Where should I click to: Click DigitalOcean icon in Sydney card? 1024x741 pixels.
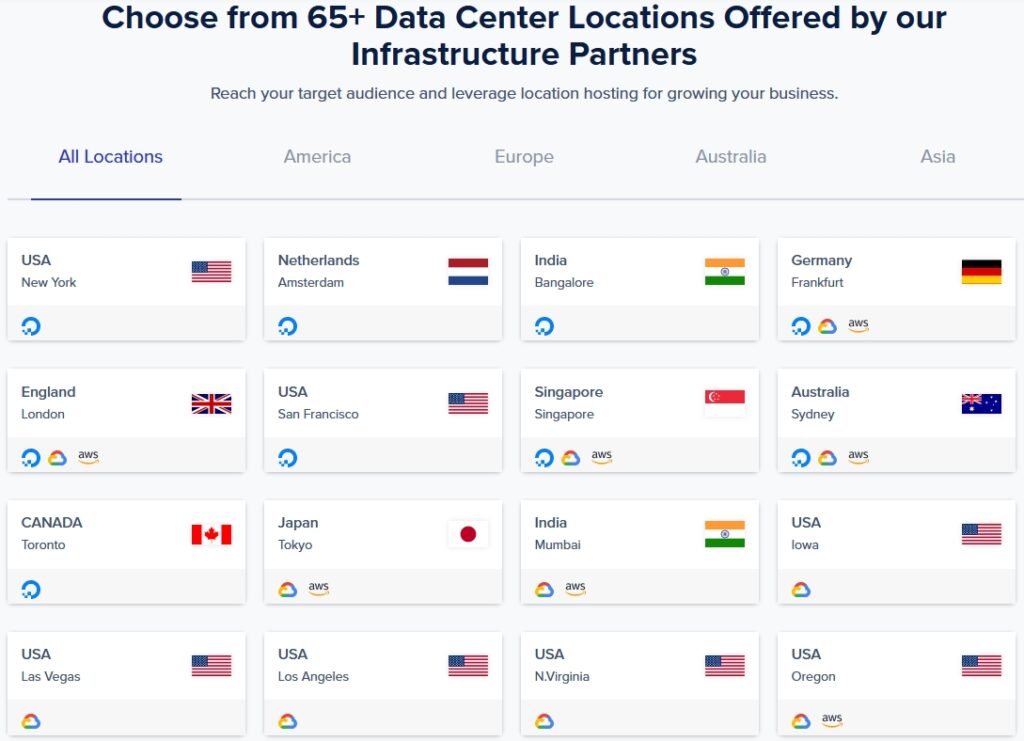[801, 458]
